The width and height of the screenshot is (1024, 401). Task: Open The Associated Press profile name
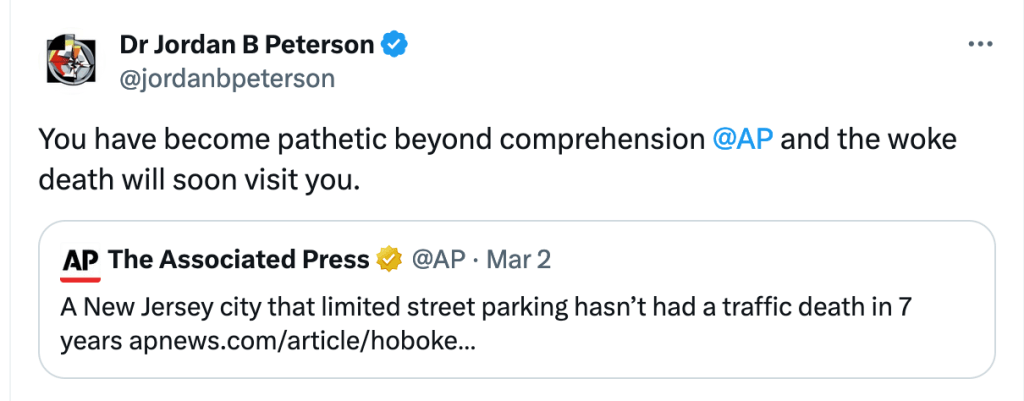pyautogui.click(x=238, y=260)
